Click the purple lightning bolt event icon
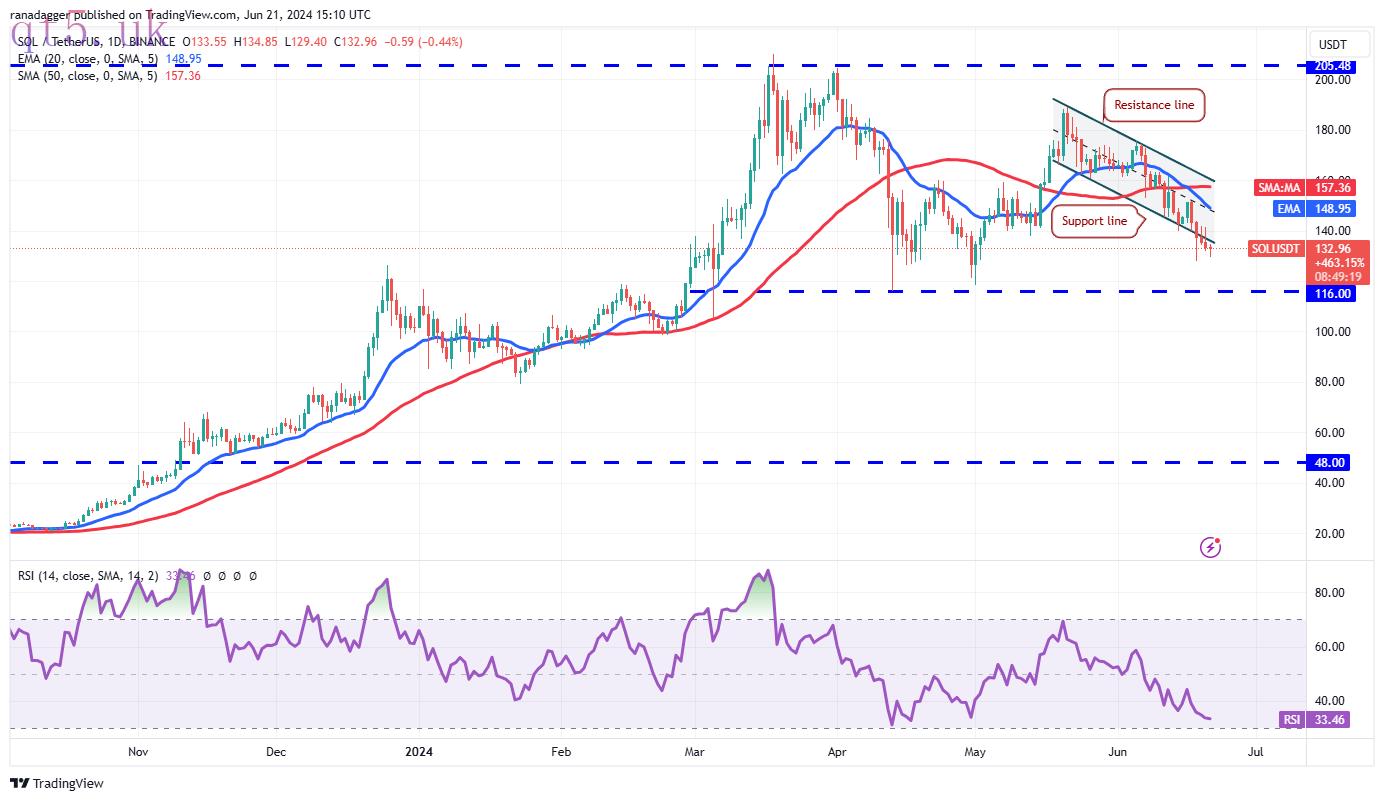This screenshot has width=1384, height=801. pos(1211,547)
